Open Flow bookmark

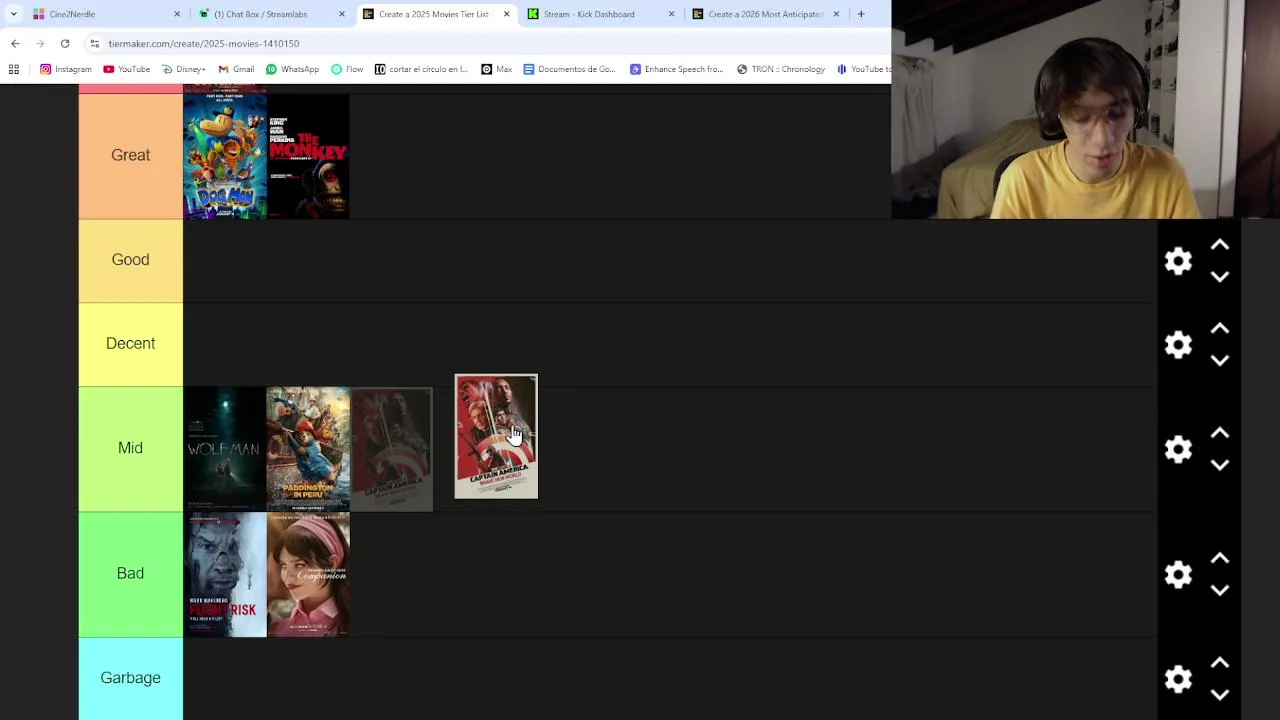(x=347, y=69)
